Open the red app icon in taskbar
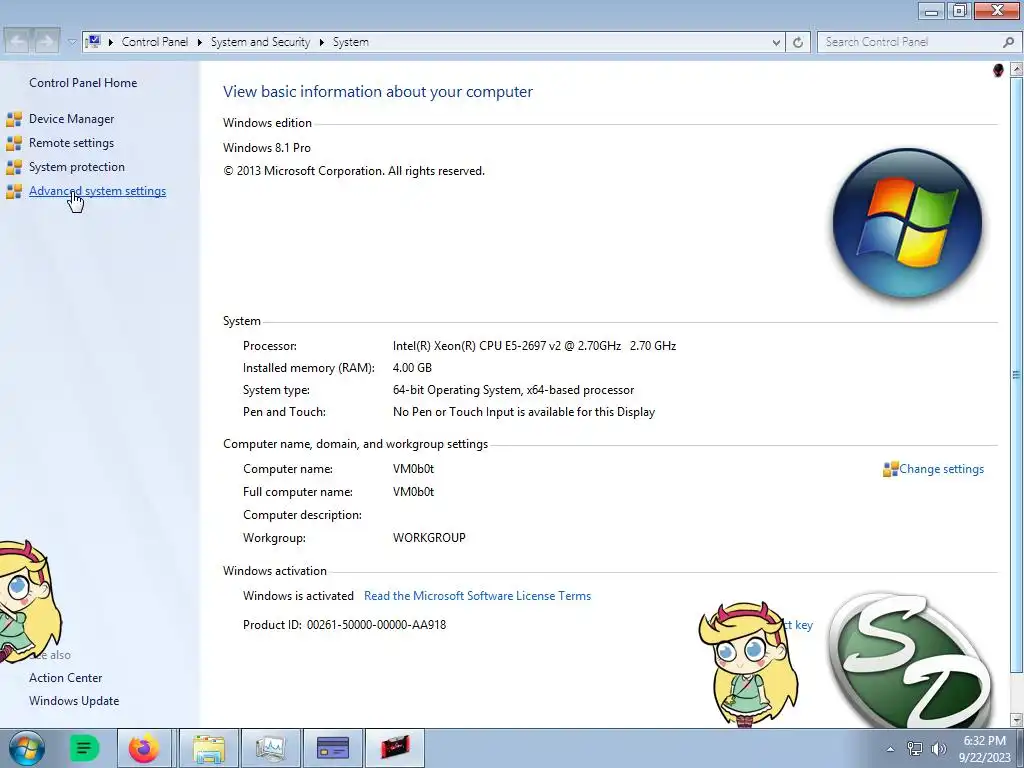The width and height of the screenshot is (1024, 768). 395,748
